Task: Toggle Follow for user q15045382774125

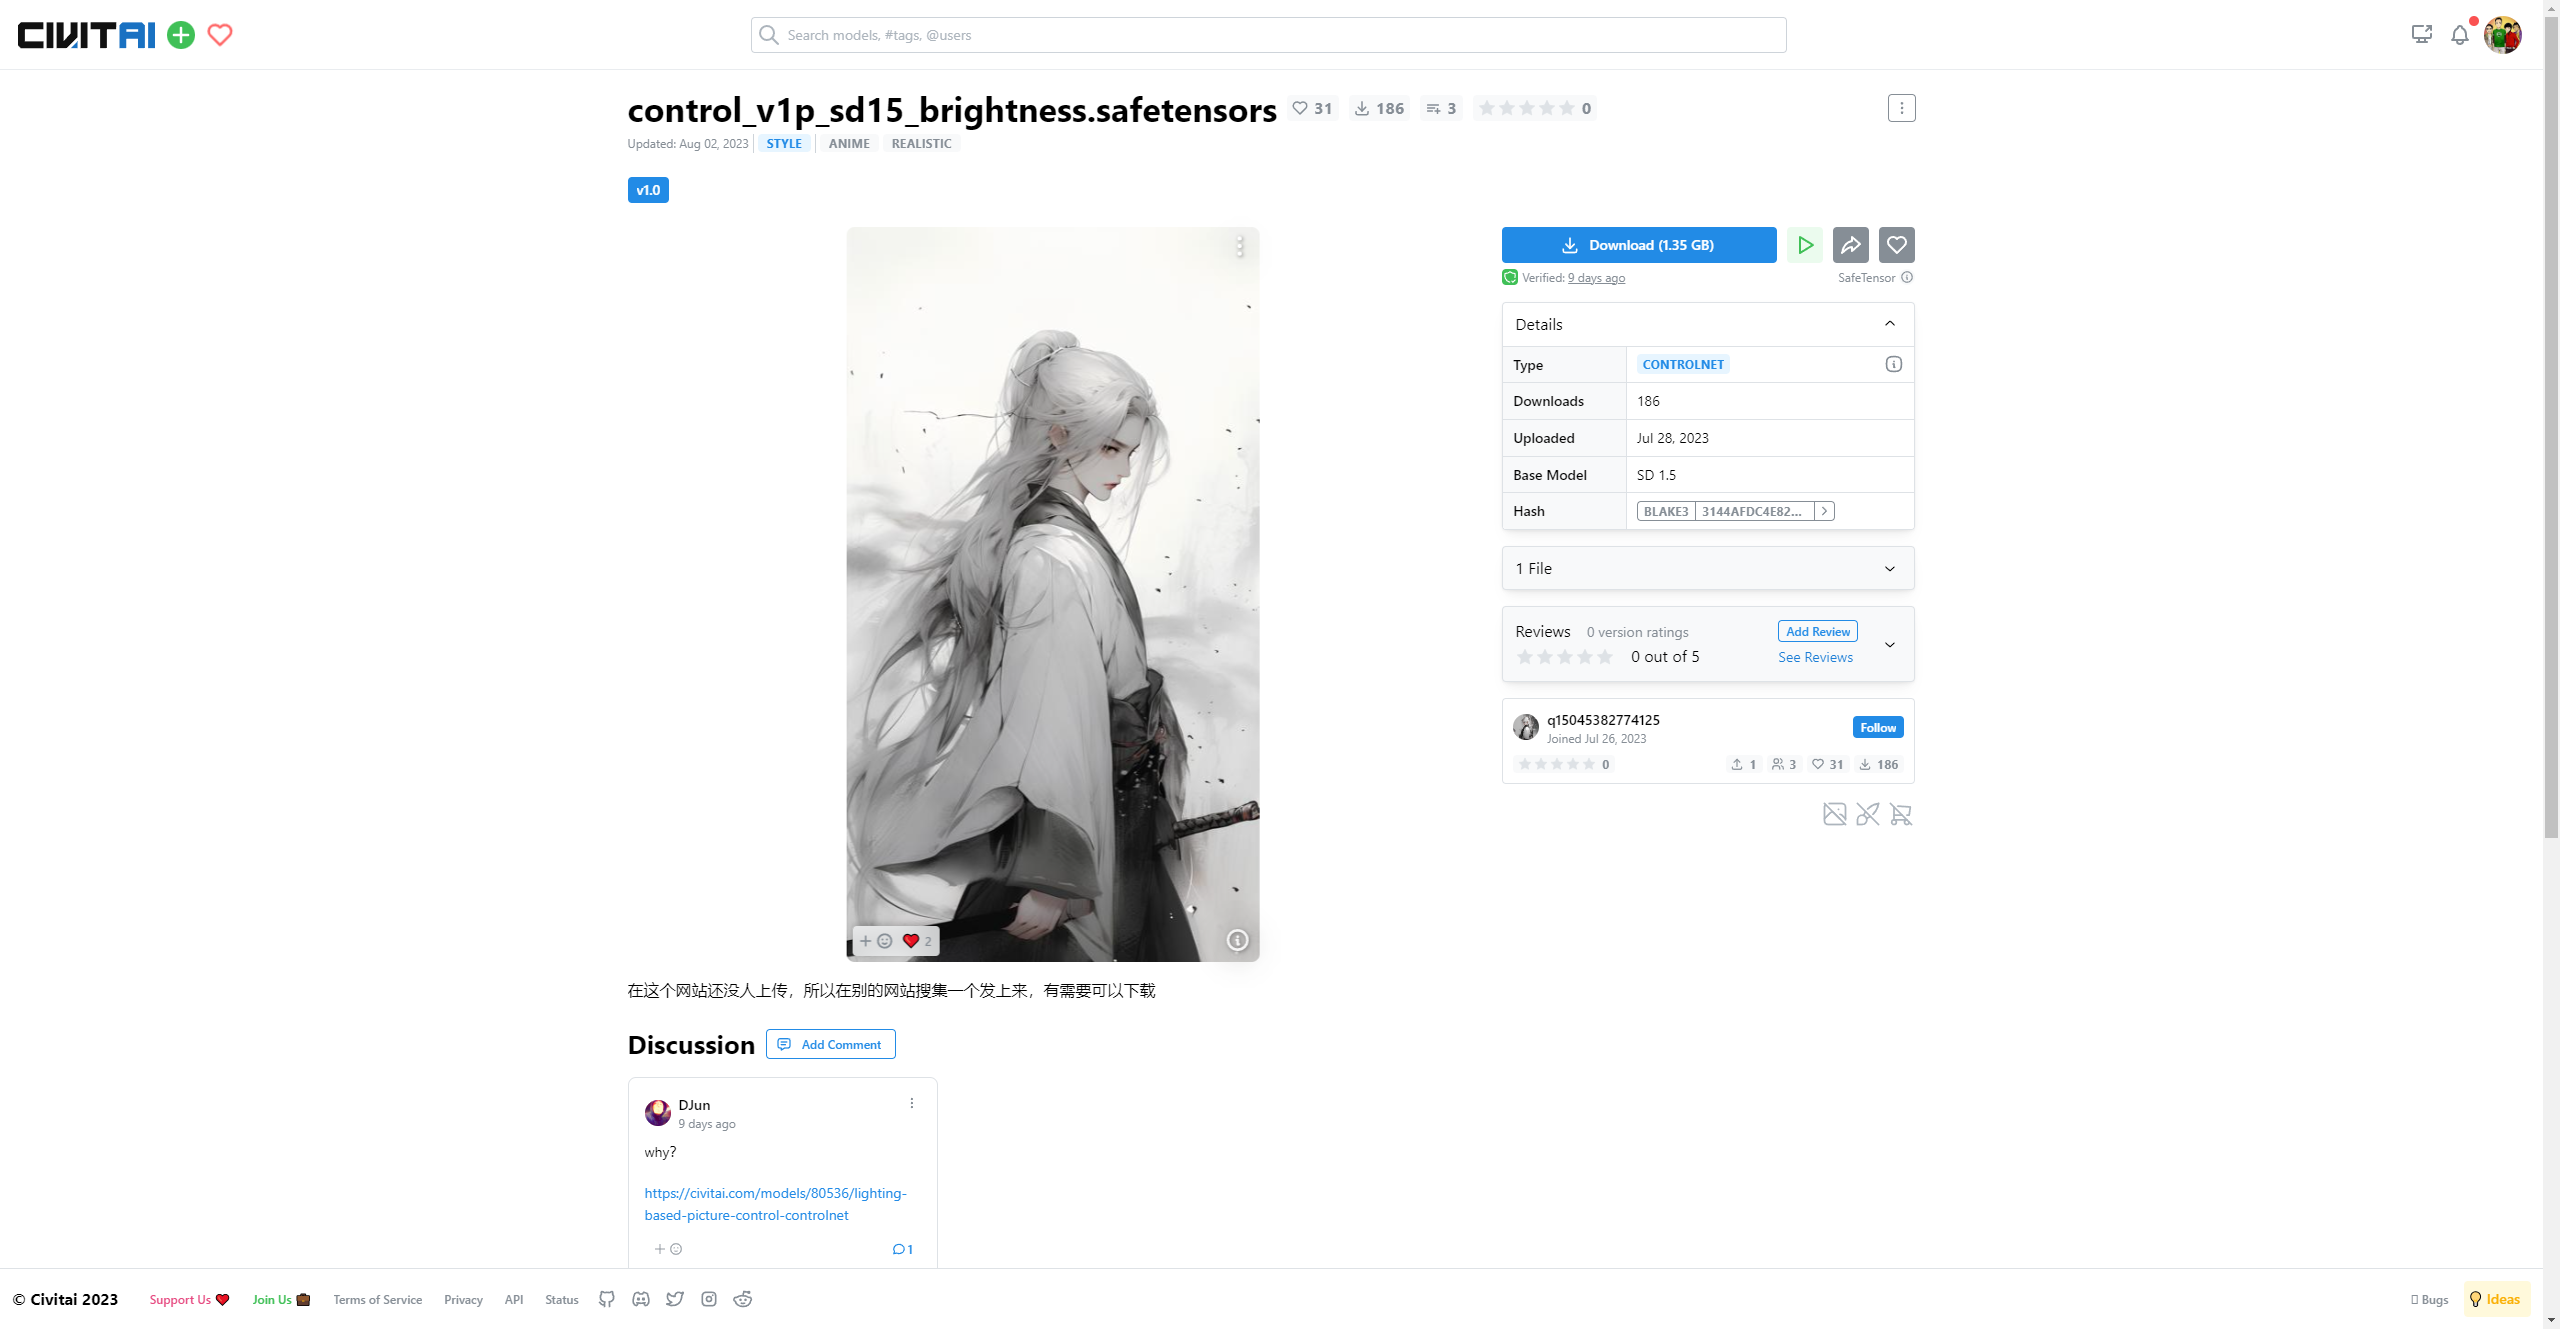Action: click(1877, 727)
